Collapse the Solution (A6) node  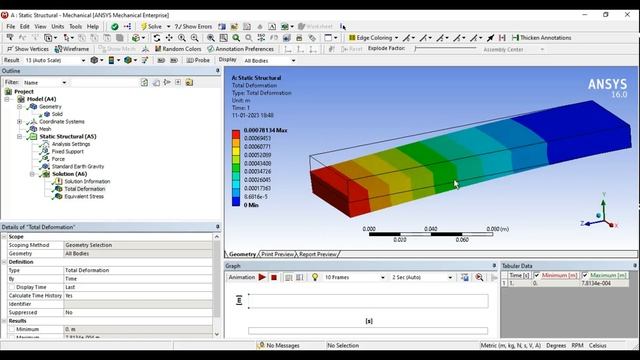[32, 174]
